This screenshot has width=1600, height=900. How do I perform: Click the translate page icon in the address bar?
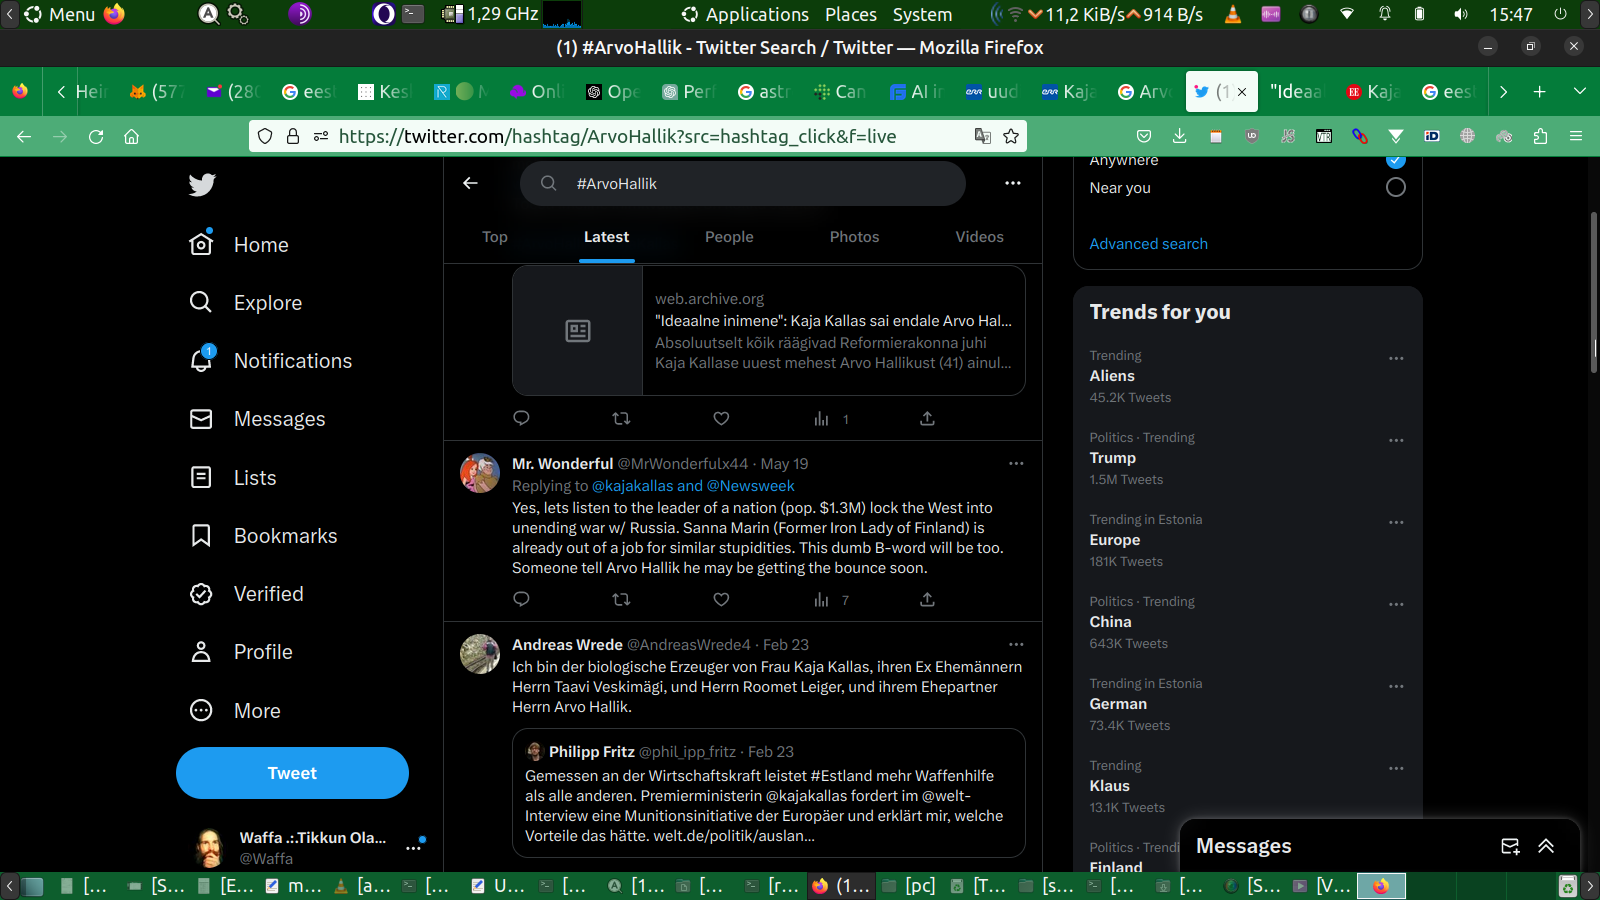[983, 136]
